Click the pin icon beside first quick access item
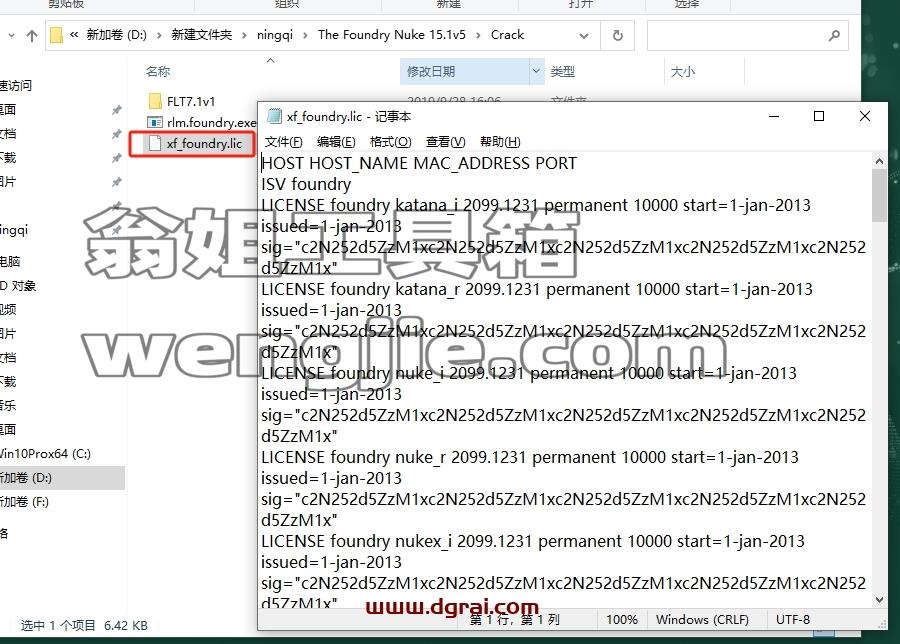The image size is (900, 644). tap(117, 110)
